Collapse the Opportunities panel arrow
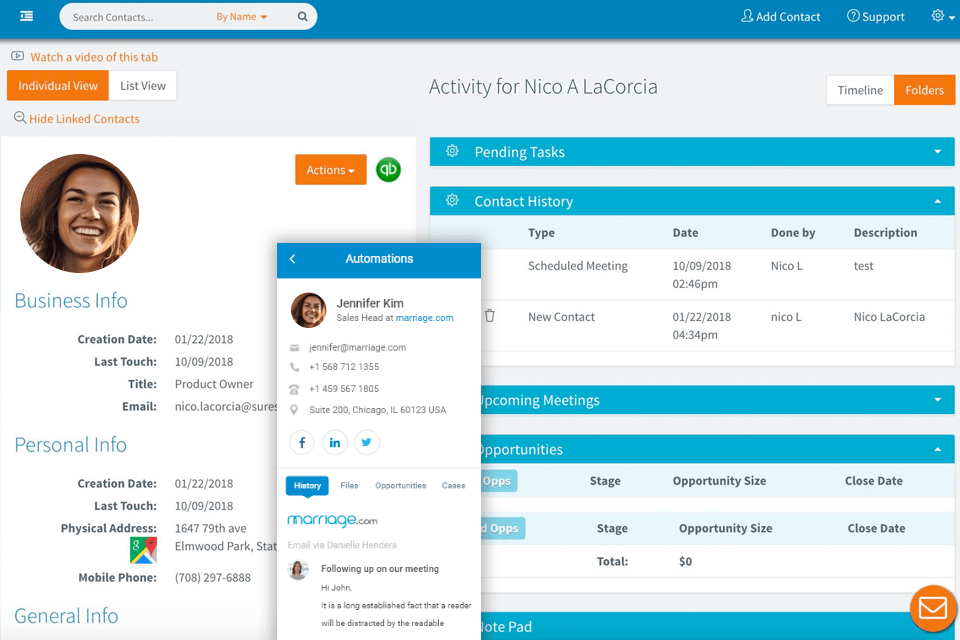The width and height of the screenshot is (960, 640). point(937,449)
